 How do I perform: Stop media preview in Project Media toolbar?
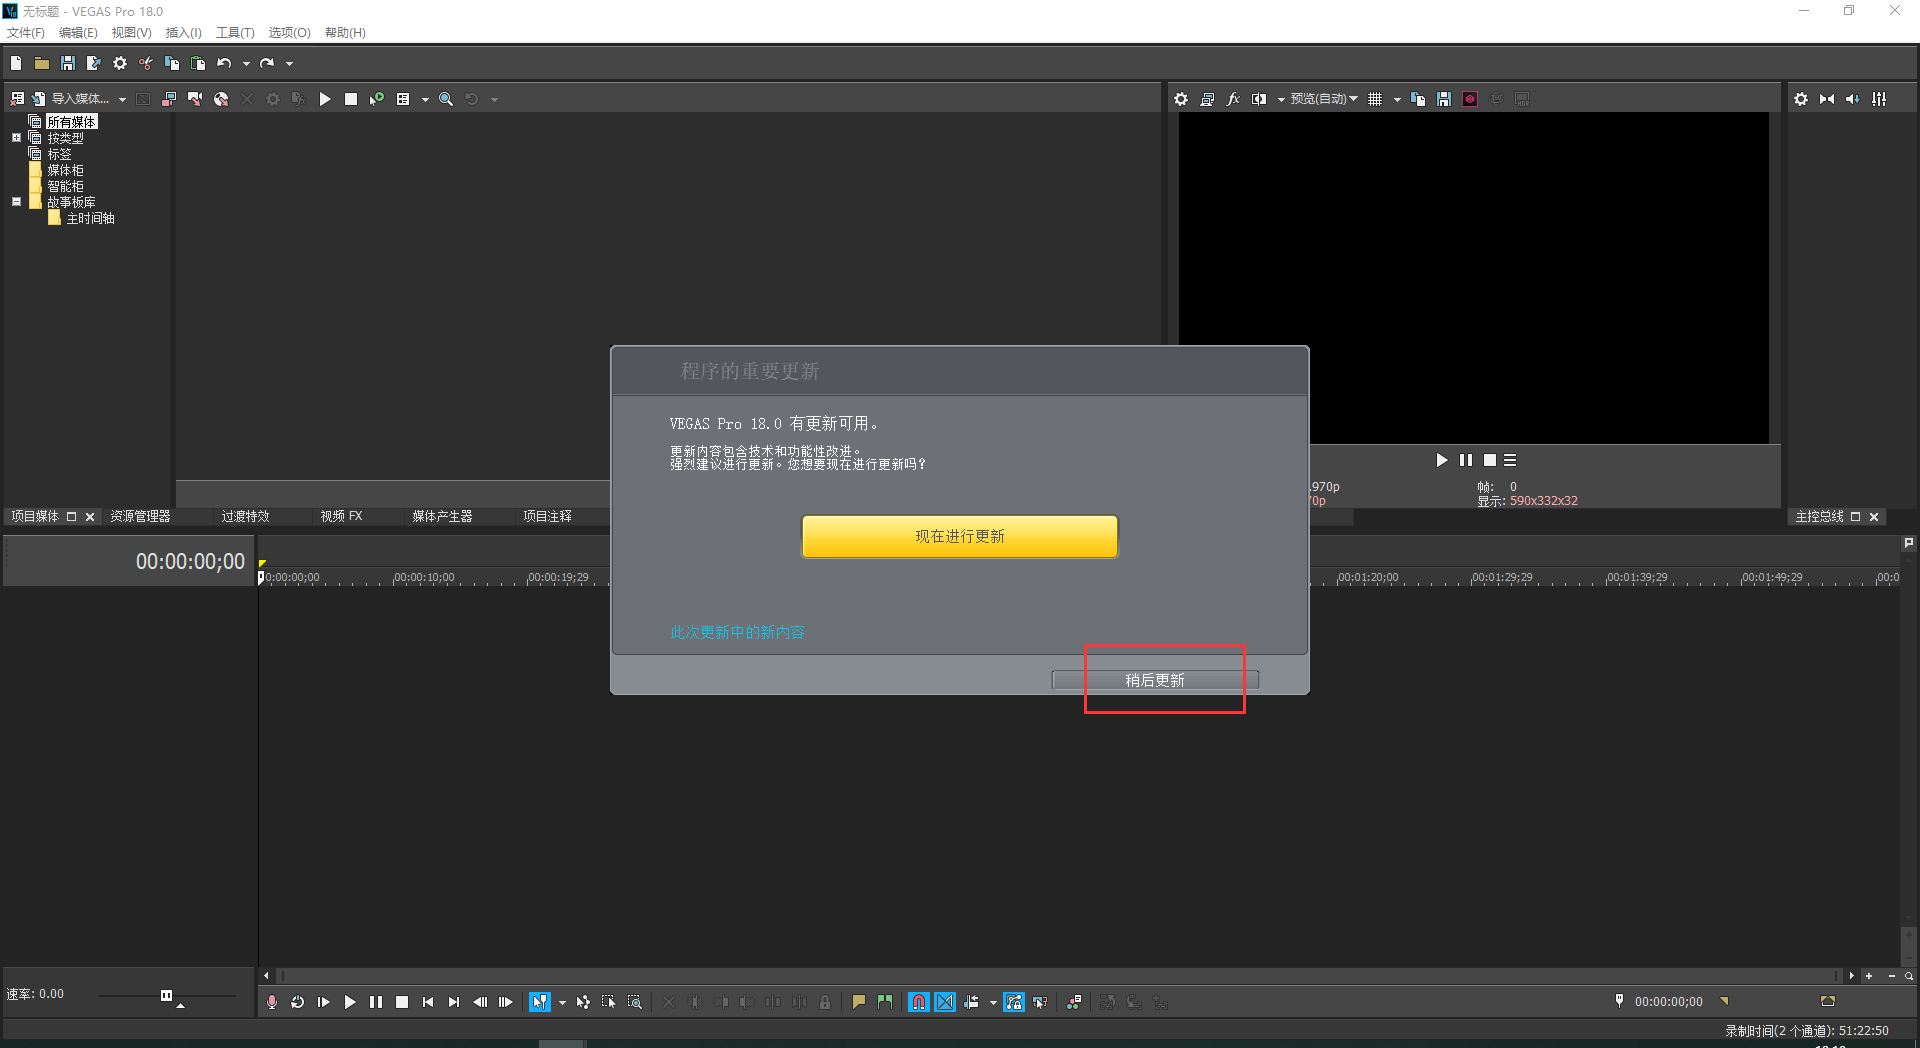[351, 99]
